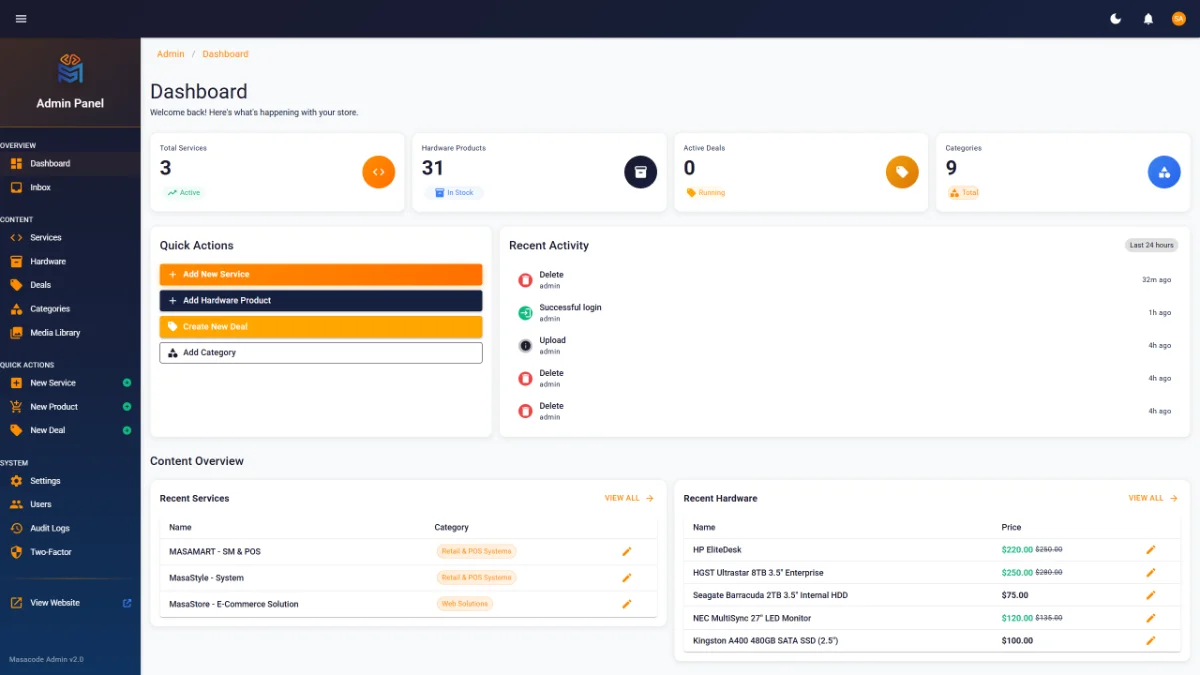
Task: Go to Dashboard in the sidebar
Action: [x=70, y=164]
